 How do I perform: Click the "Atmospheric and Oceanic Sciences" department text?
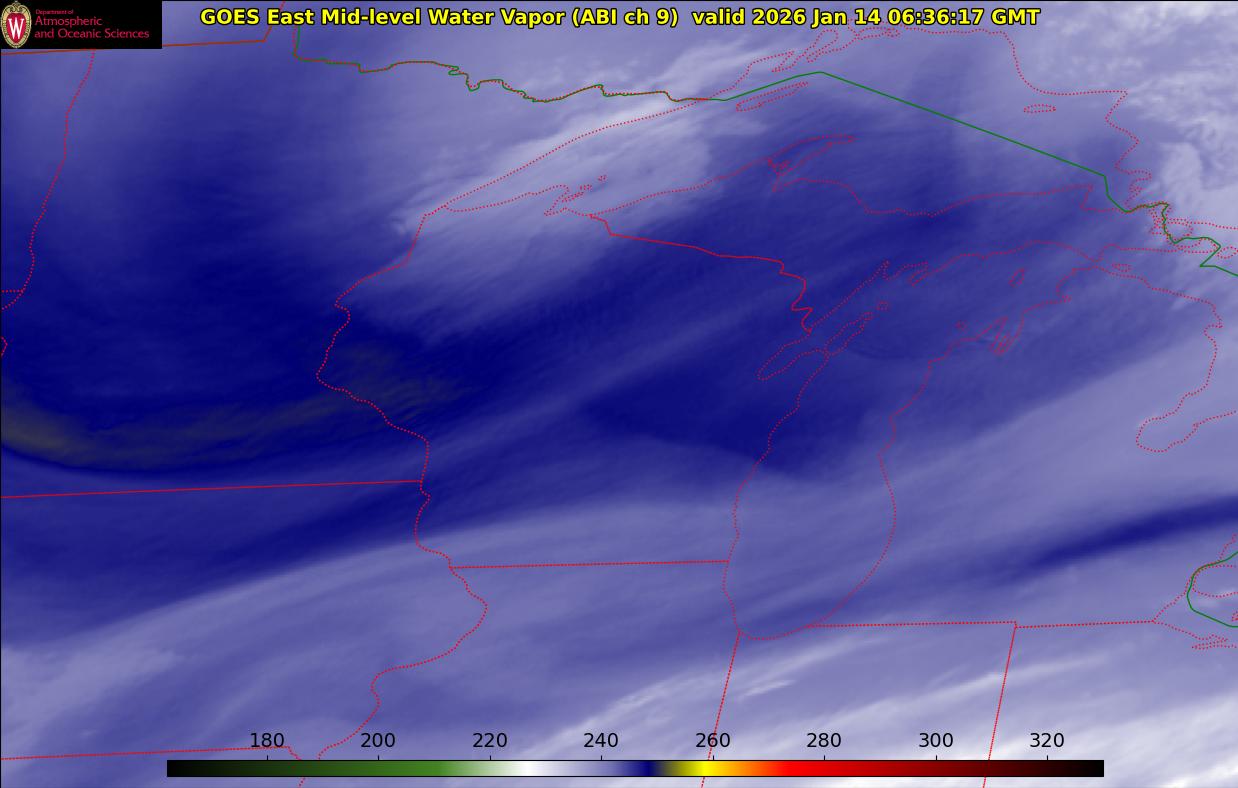[x=91, y=27]
